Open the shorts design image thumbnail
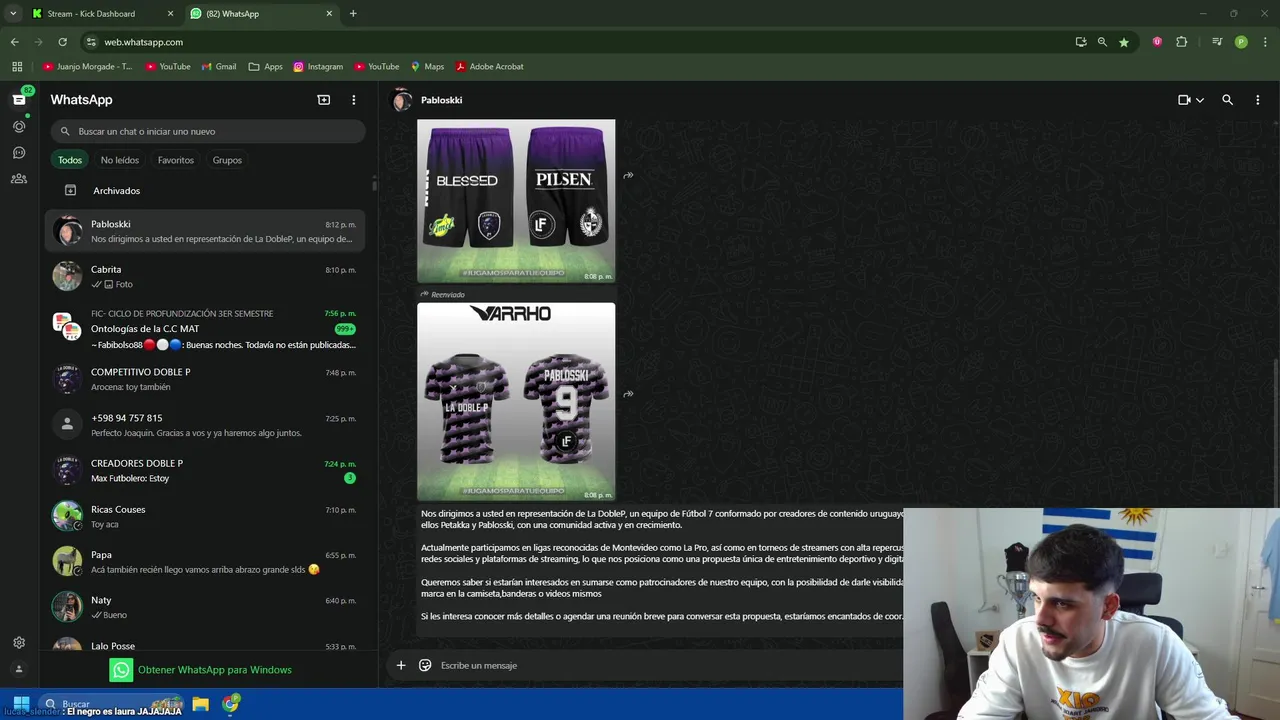The height and width of the screenshot is (720, 1280). 516,201
